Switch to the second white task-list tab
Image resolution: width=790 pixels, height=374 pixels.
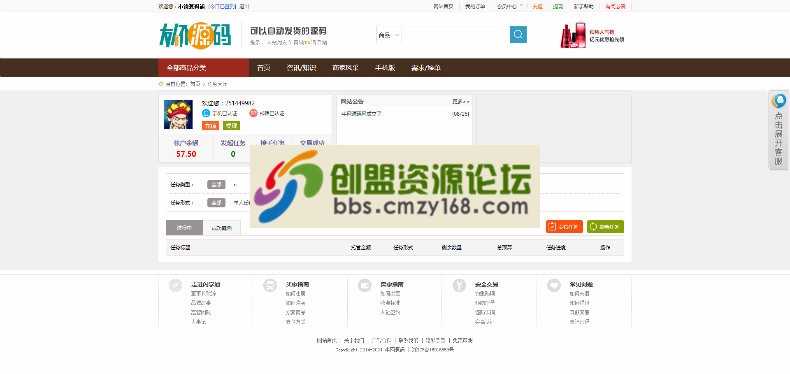coord(222,228)
